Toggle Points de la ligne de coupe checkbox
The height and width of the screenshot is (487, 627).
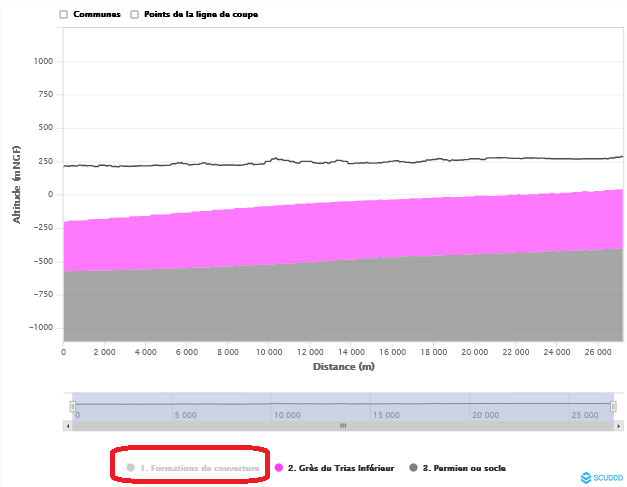pos(135,15)
